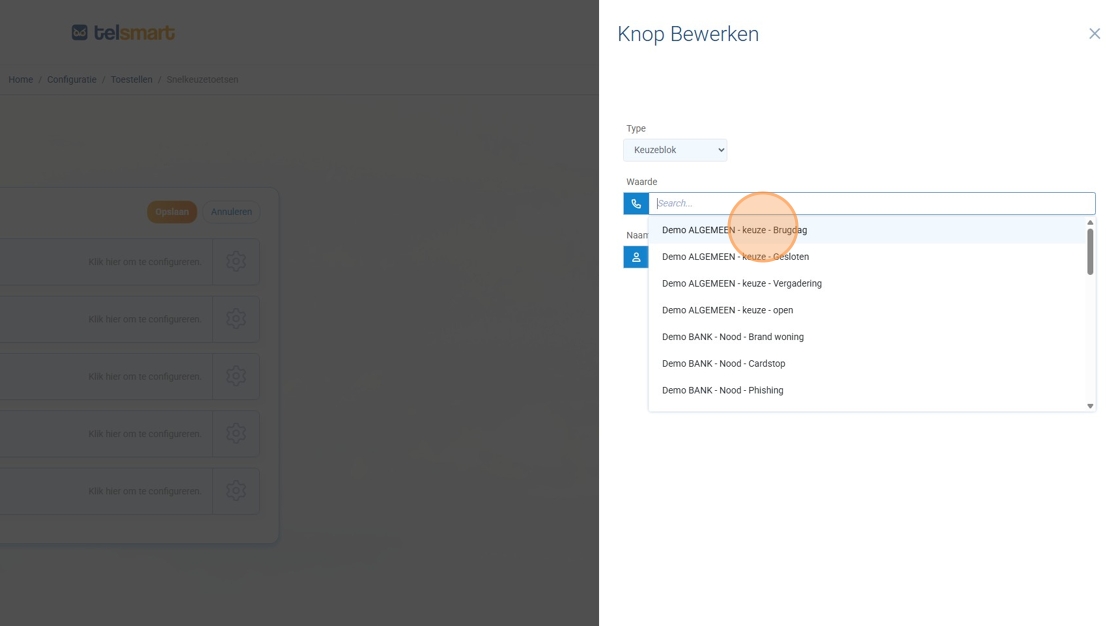Open the Type dropdown showing Keuzeblok
This screenshot has width=1120, height=626.
click(x=675, y=150)
